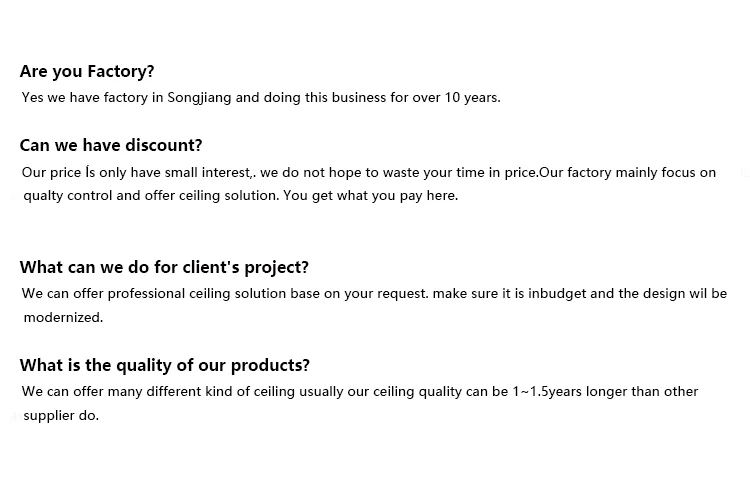Click the word 'Songjiang' in the first answer

tap(199, 97)
